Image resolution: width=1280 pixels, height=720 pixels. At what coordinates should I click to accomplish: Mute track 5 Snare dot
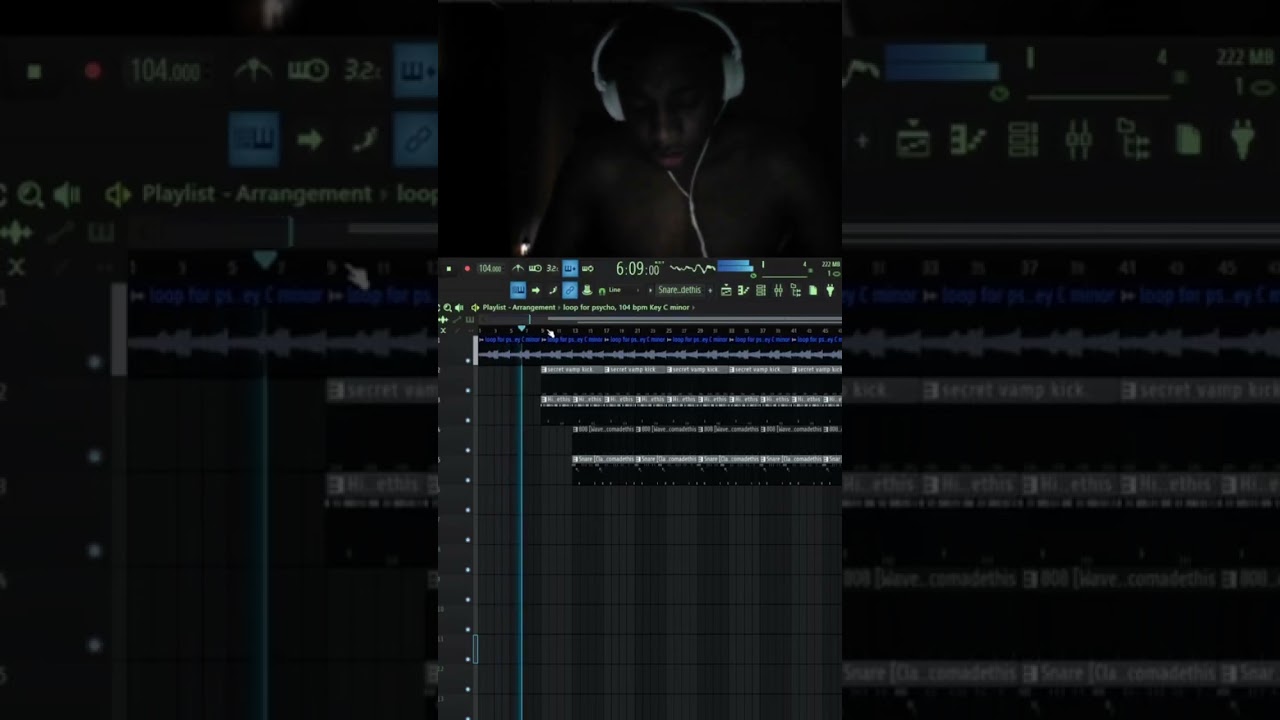click(467, 480)
